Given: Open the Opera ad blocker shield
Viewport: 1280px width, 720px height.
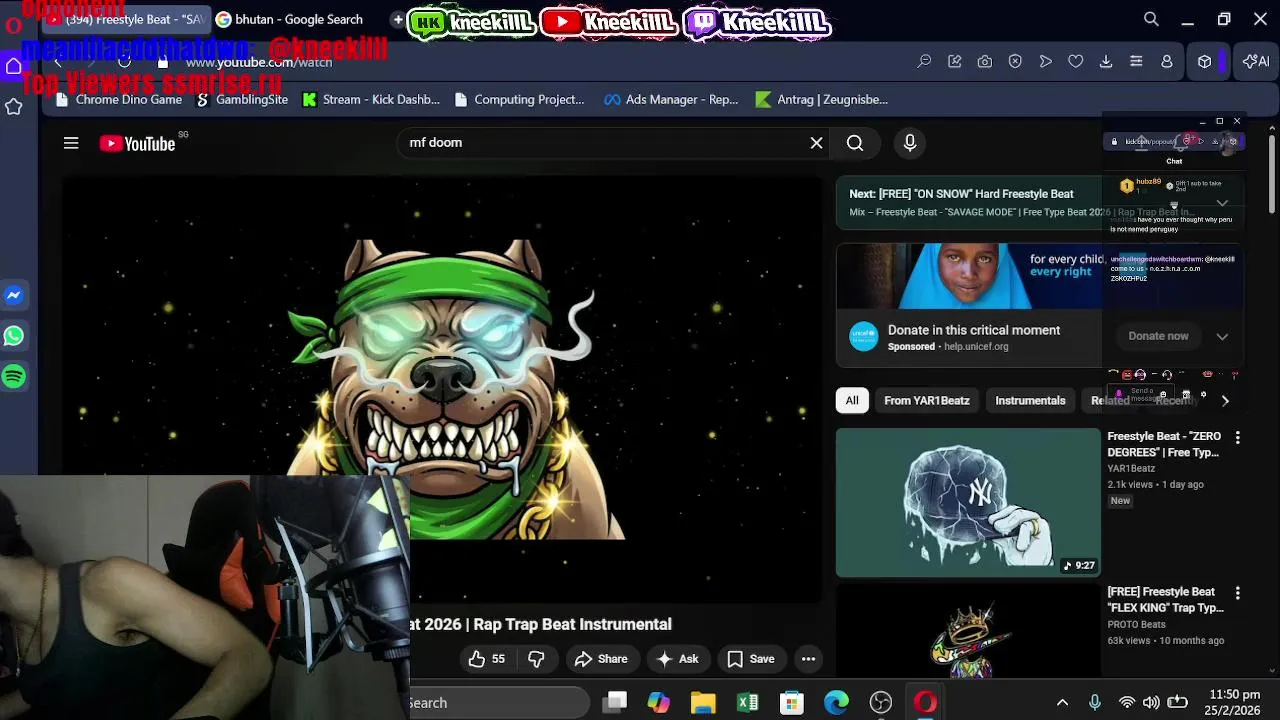Looking at the screenshot, I should pyautogui.click(x=1015, y=62).
